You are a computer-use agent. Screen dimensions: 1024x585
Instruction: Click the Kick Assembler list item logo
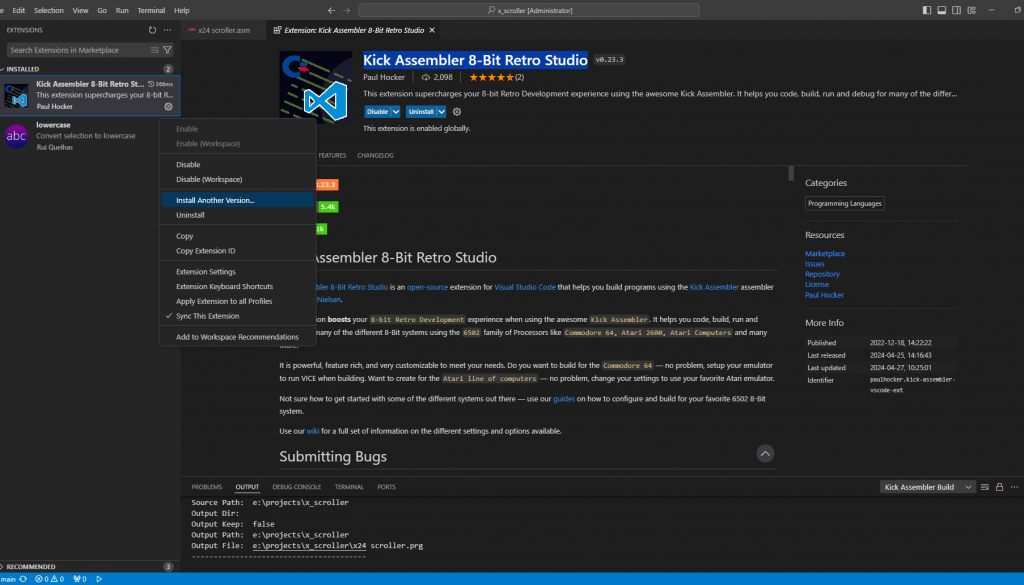[16, 95]
